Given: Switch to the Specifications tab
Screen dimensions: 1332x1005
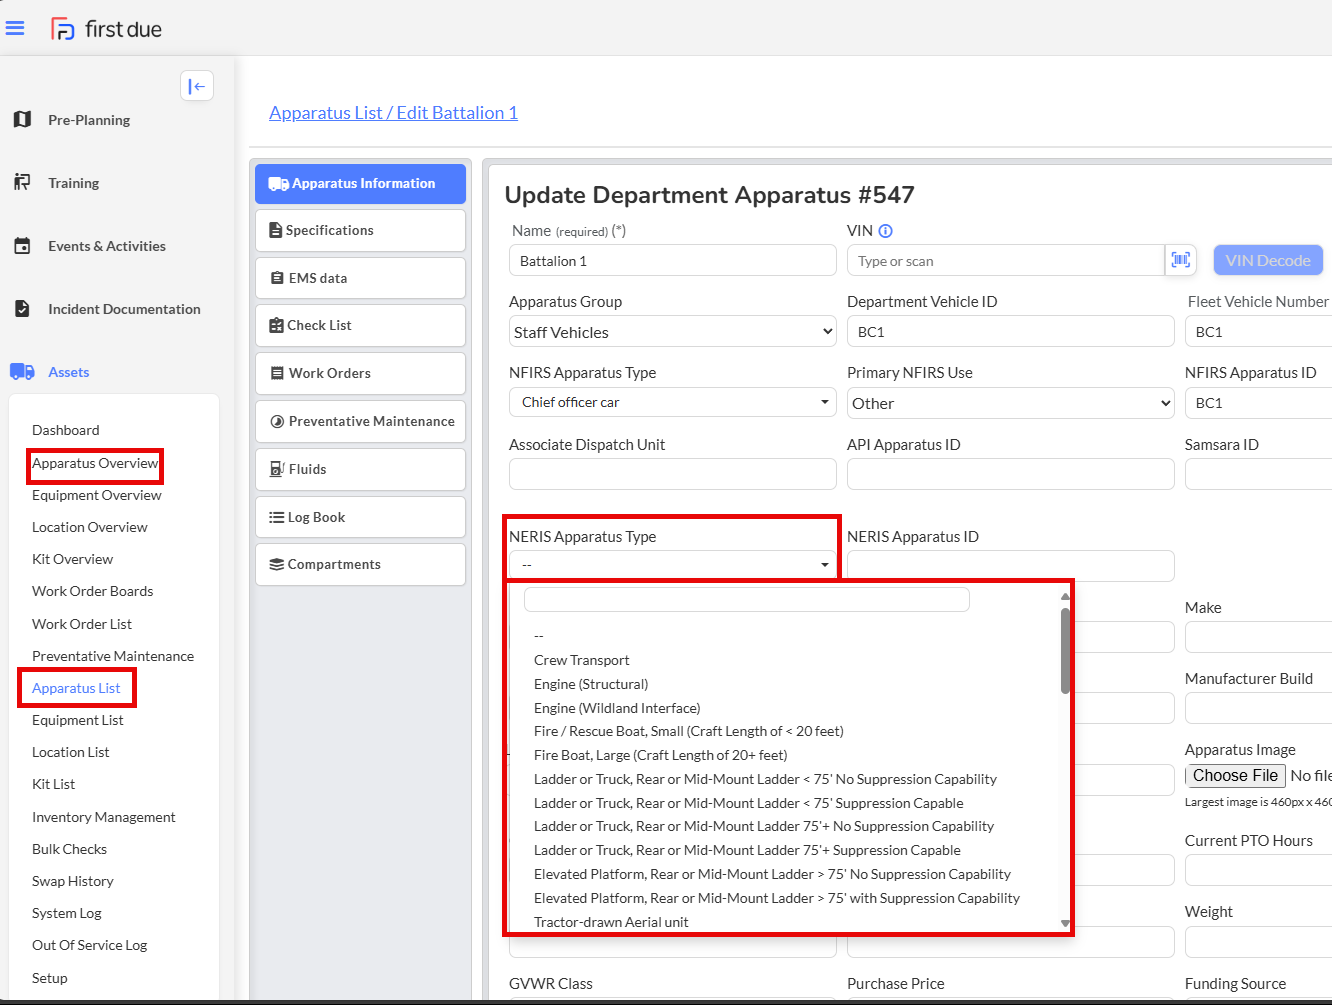Looking at the screenshot, I should click(x=360, y=230).
